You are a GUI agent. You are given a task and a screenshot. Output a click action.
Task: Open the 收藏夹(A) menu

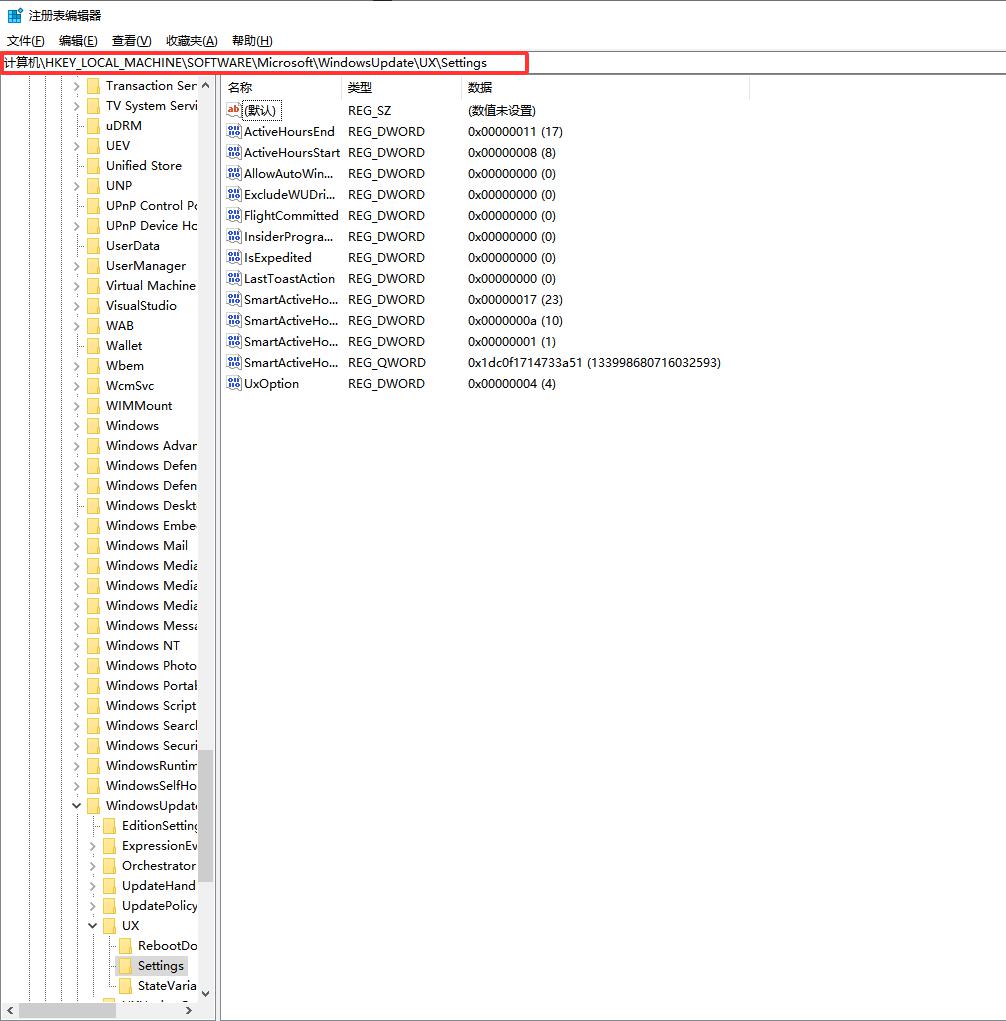(191, 41)
